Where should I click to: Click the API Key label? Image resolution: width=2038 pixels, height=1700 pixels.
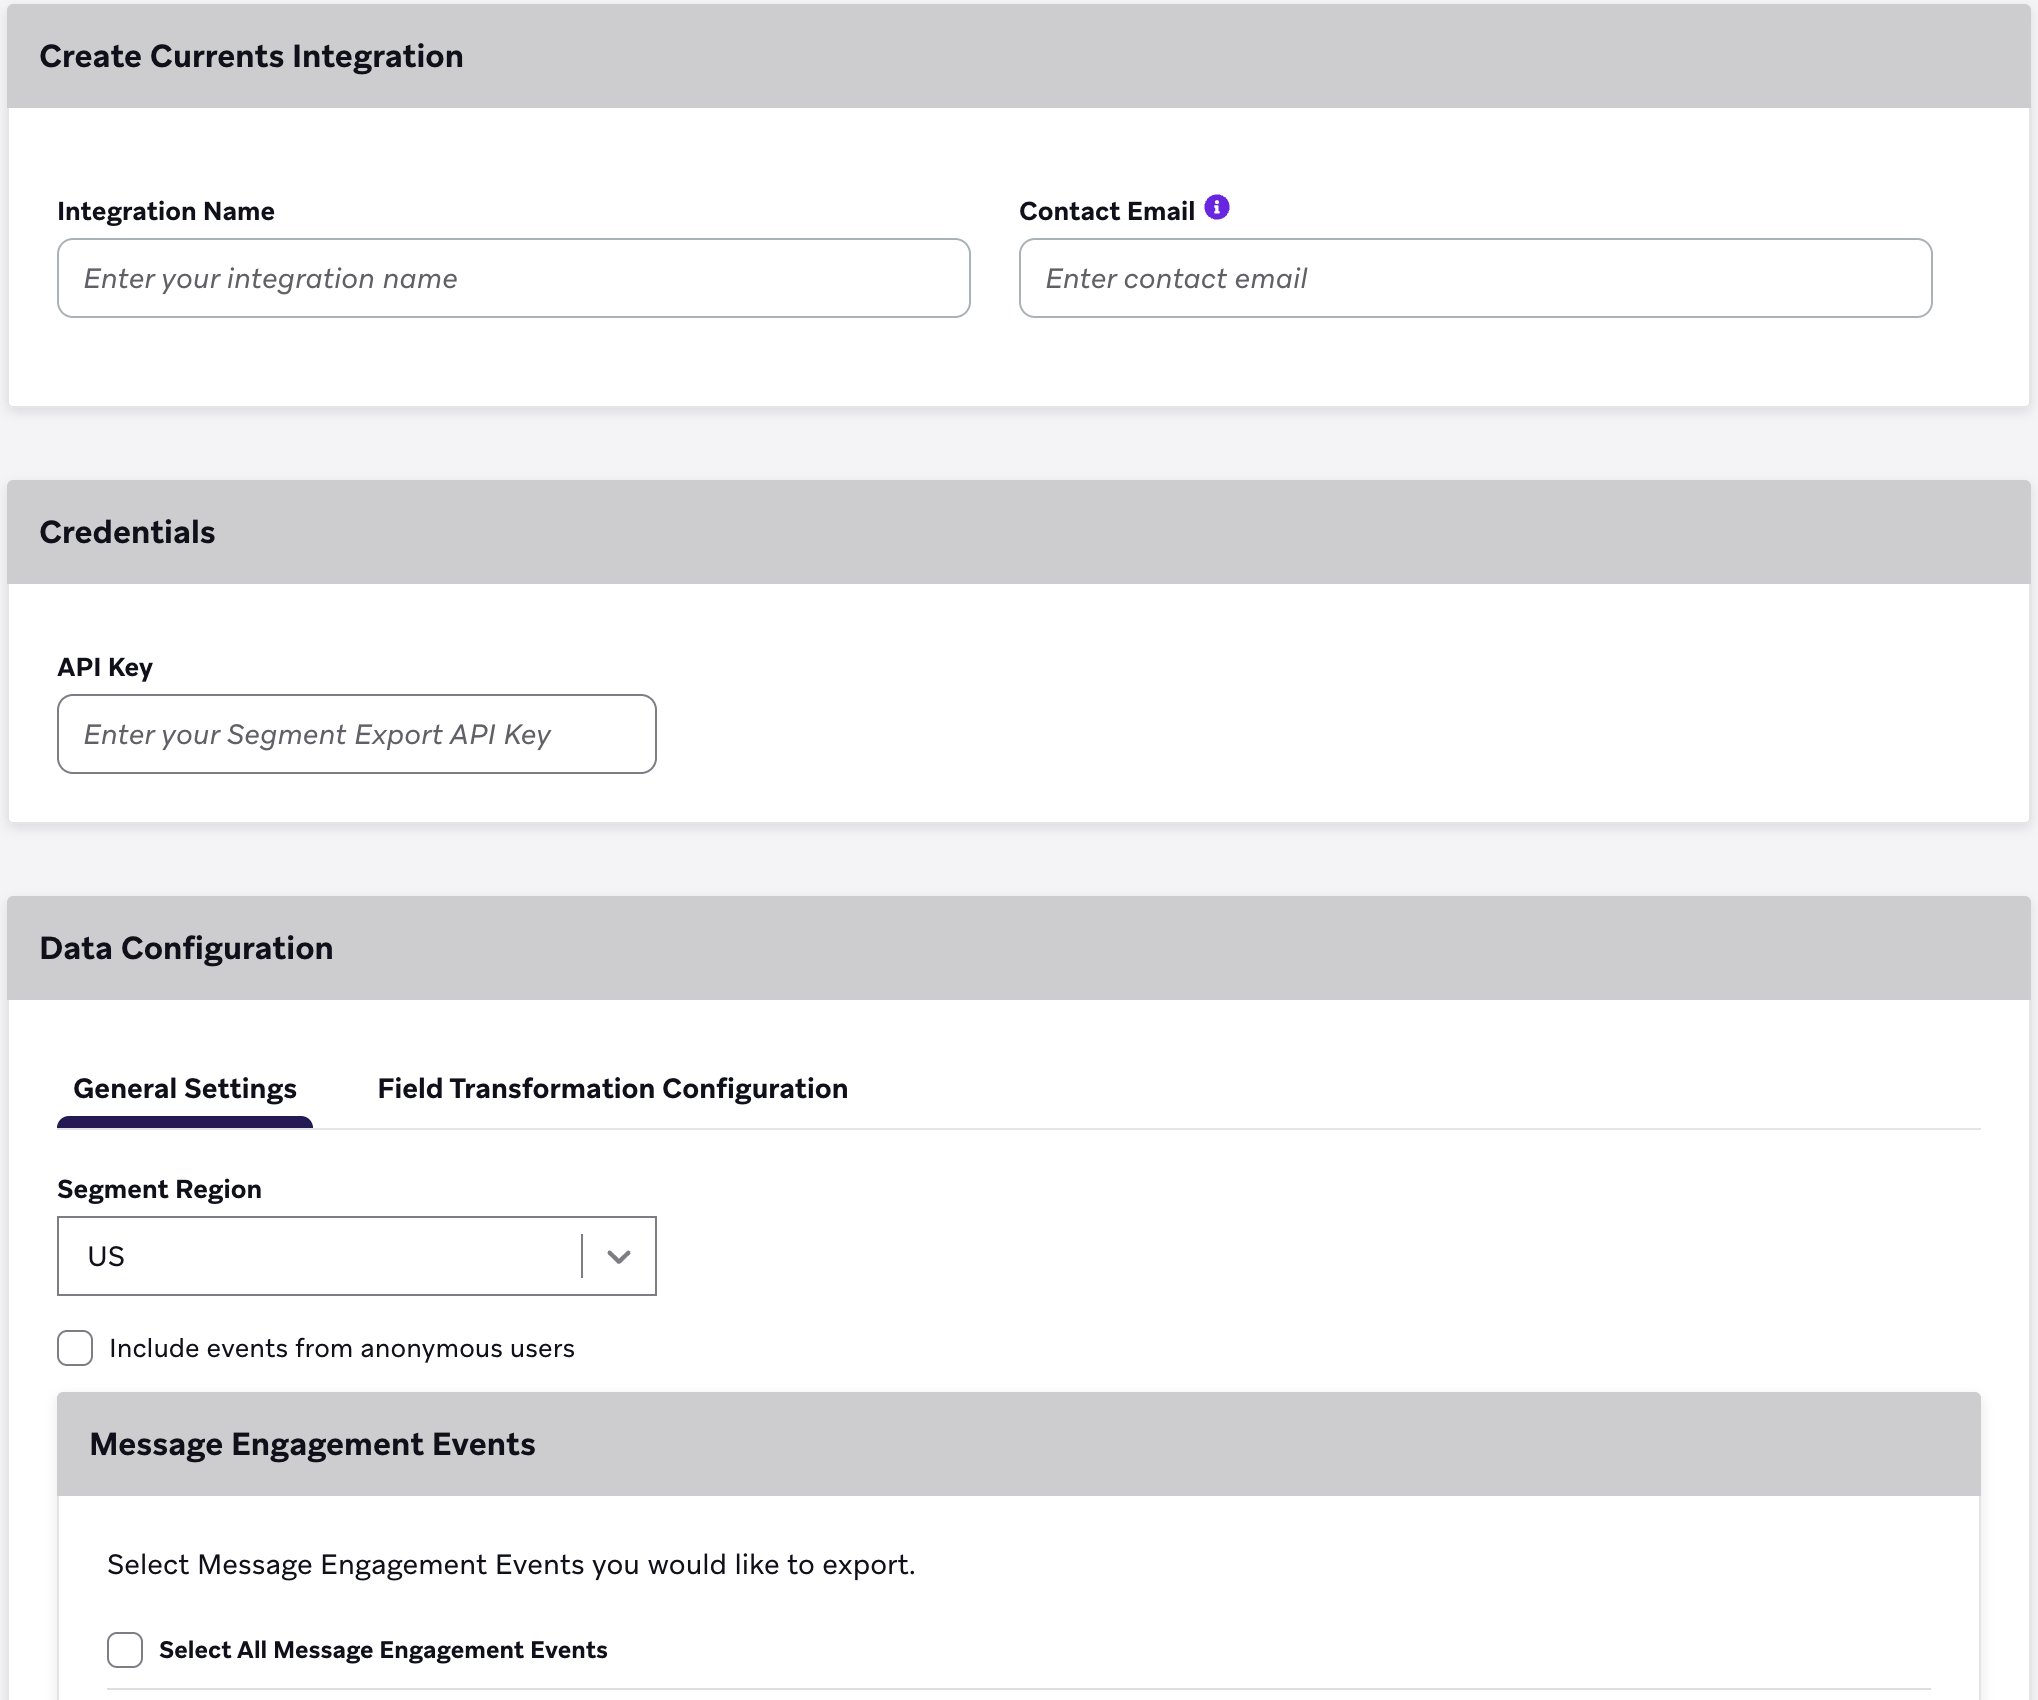(x=105, y=666)
